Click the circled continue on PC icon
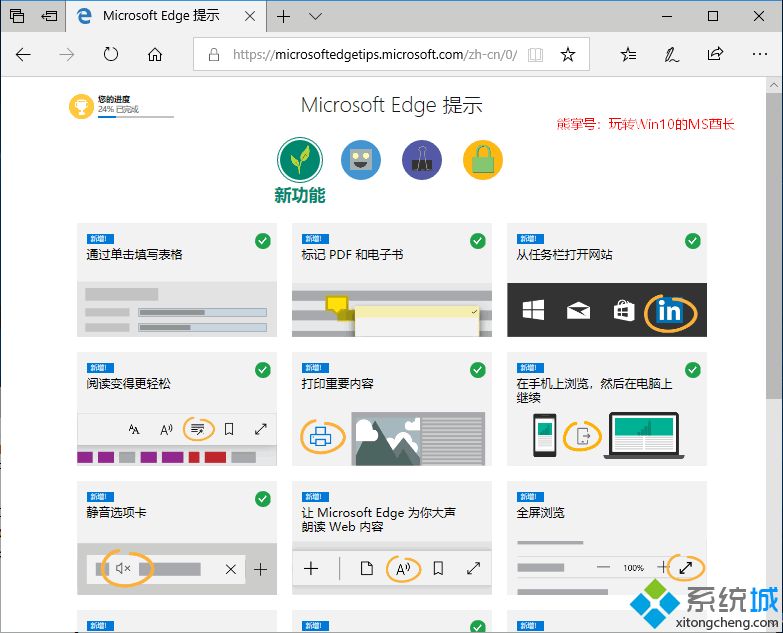This screenshot has height=633, width=783. click(582, 436)
